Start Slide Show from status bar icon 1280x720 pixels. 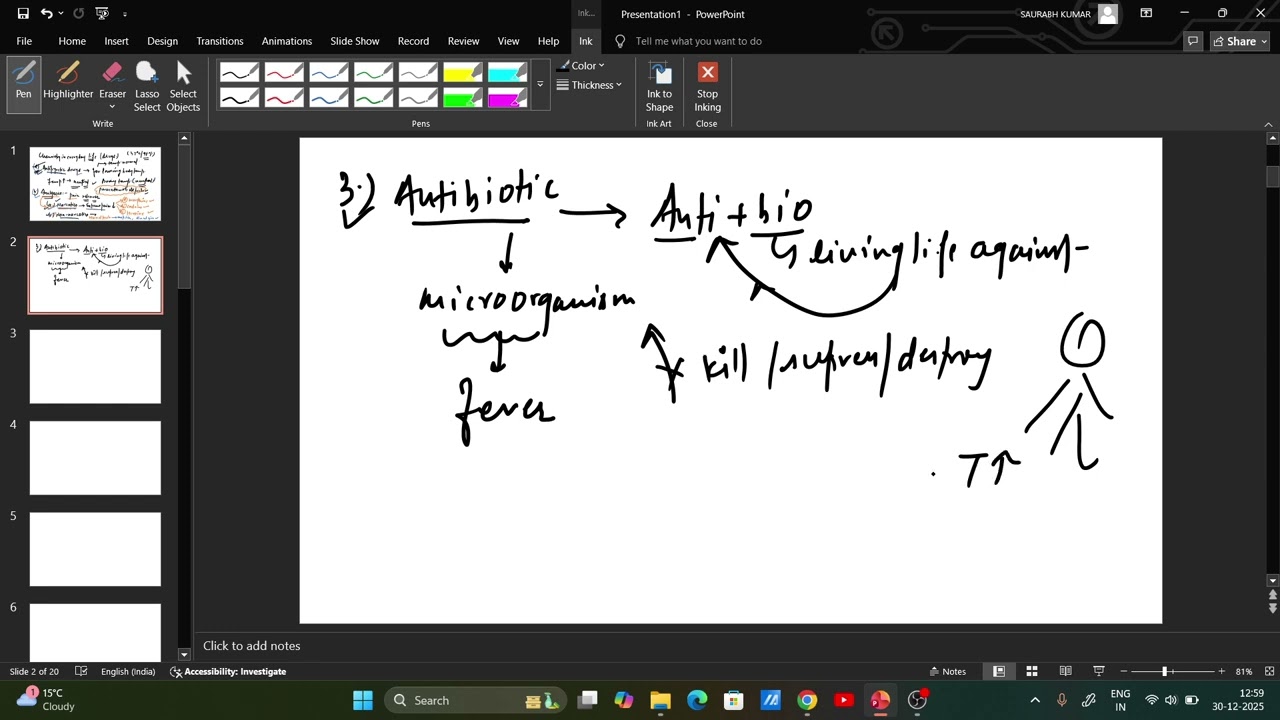1098,671
